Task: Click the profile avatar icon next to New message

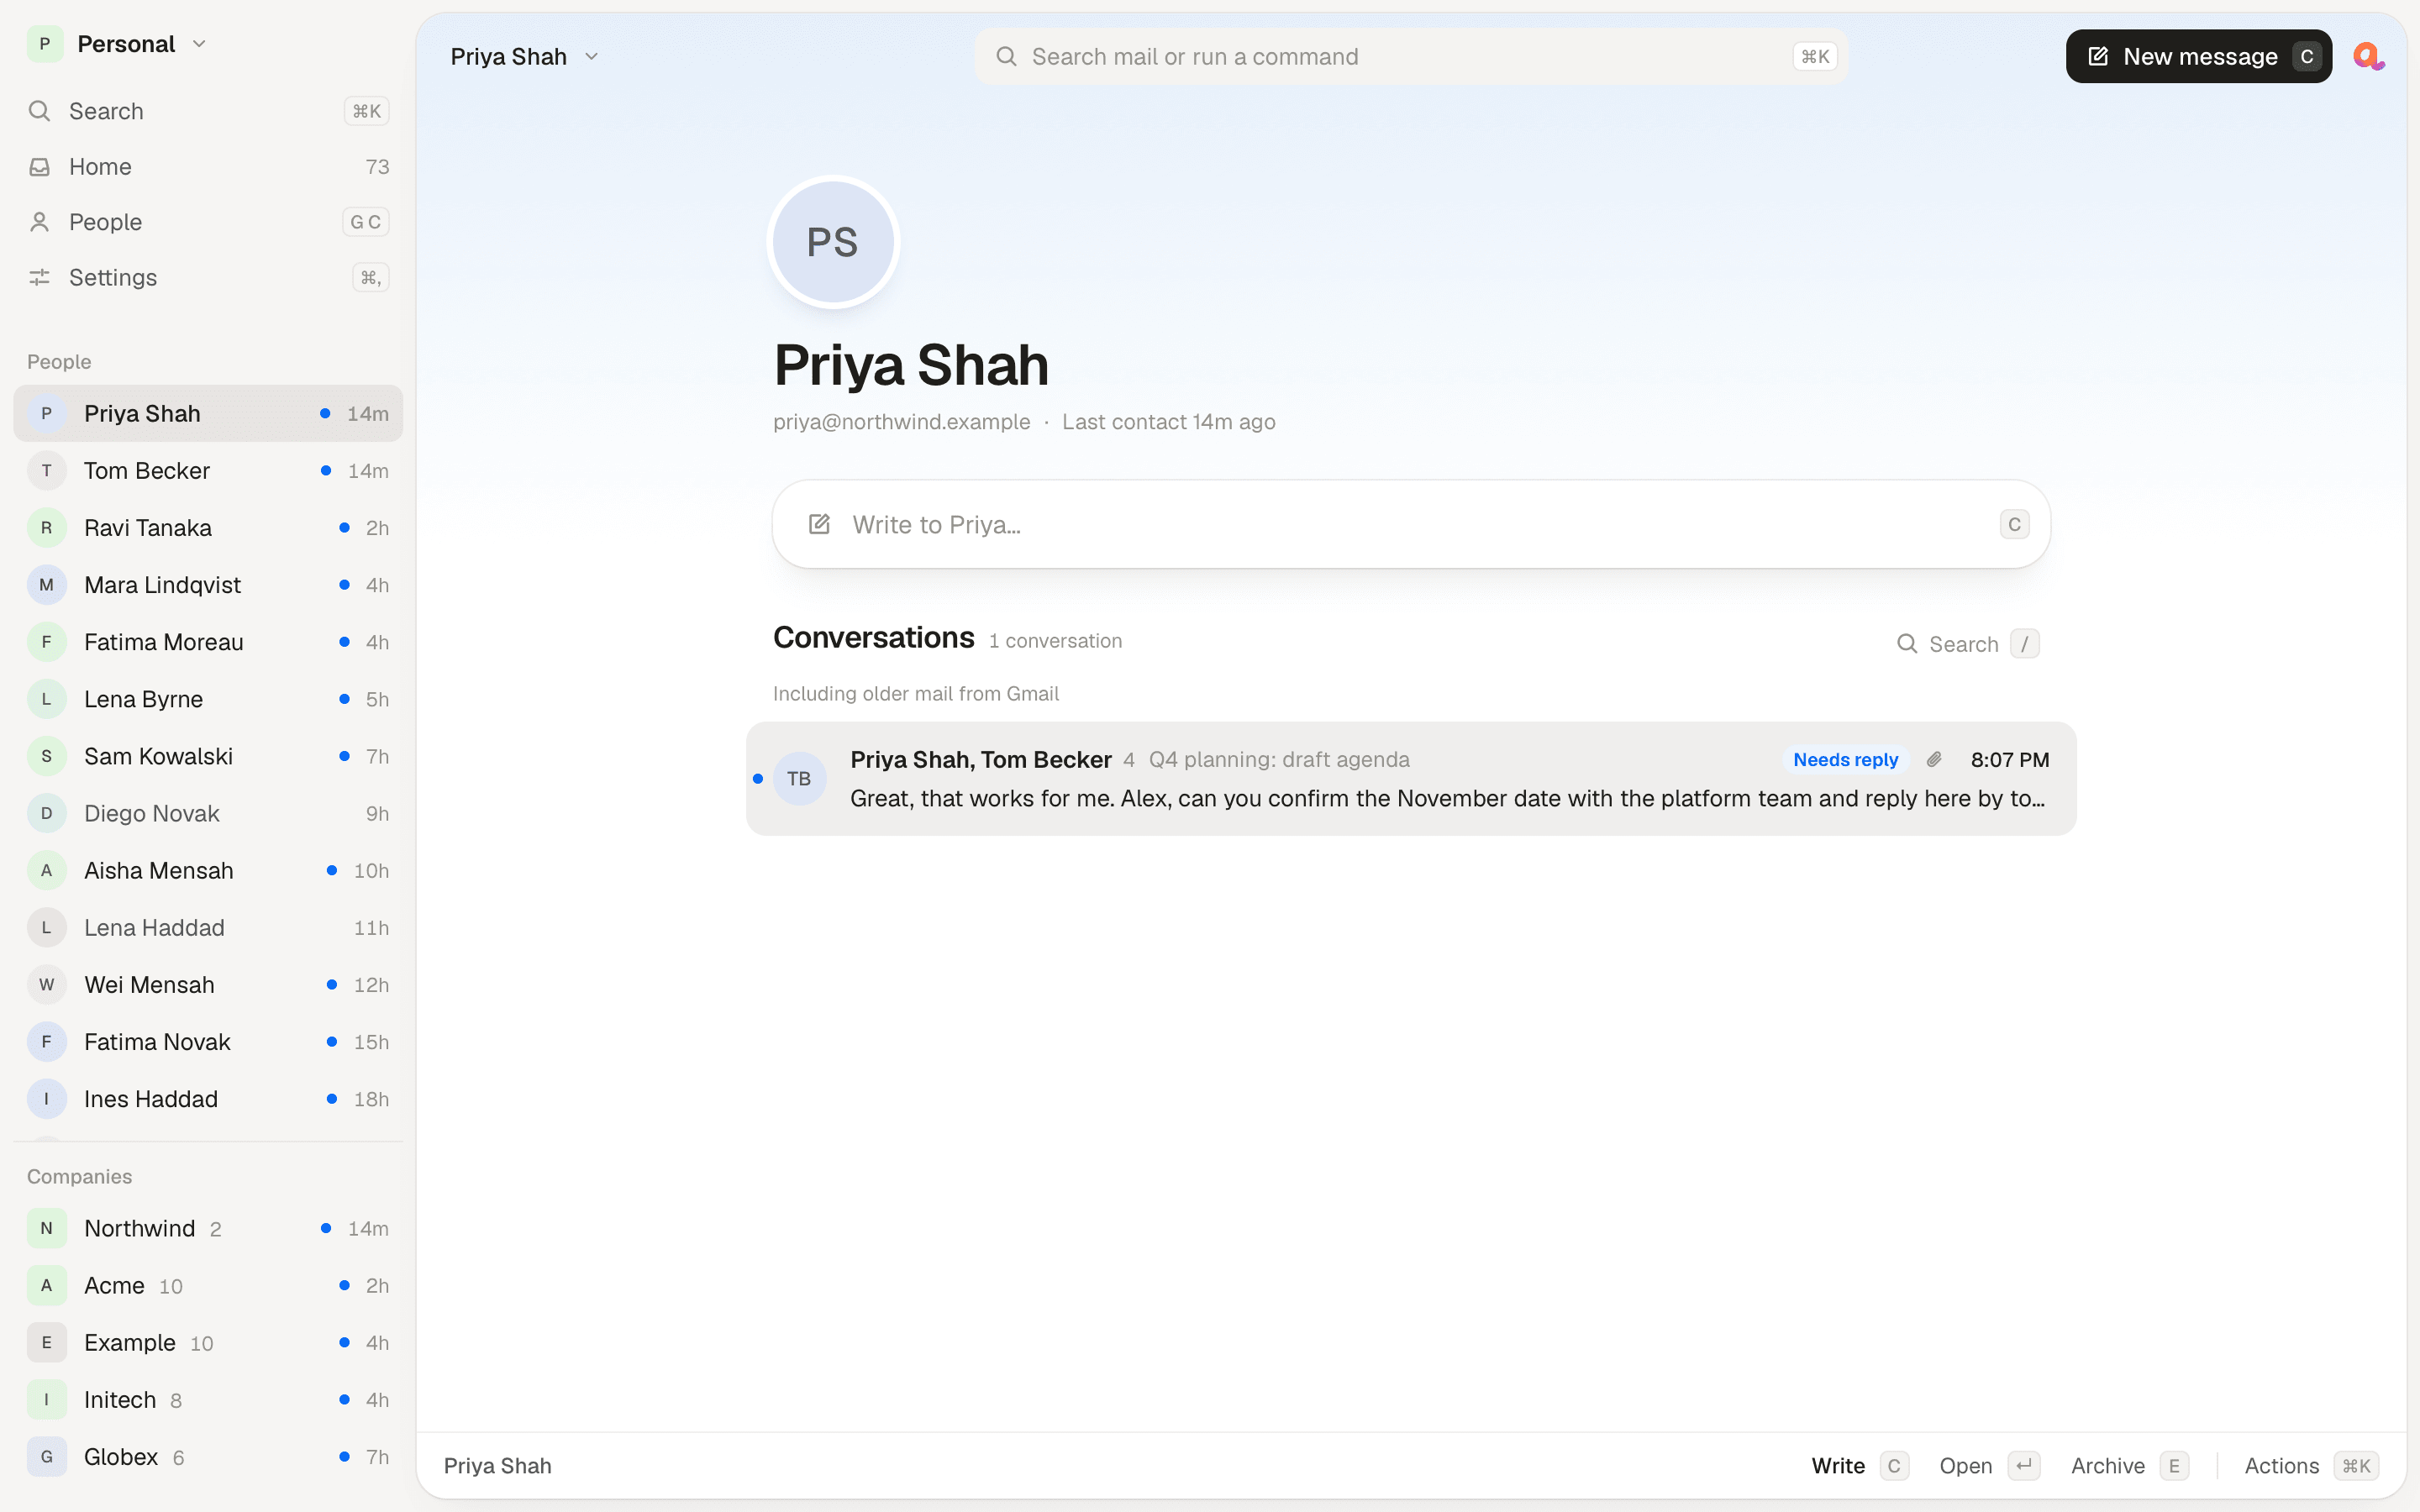Action: click(2368, 56)
